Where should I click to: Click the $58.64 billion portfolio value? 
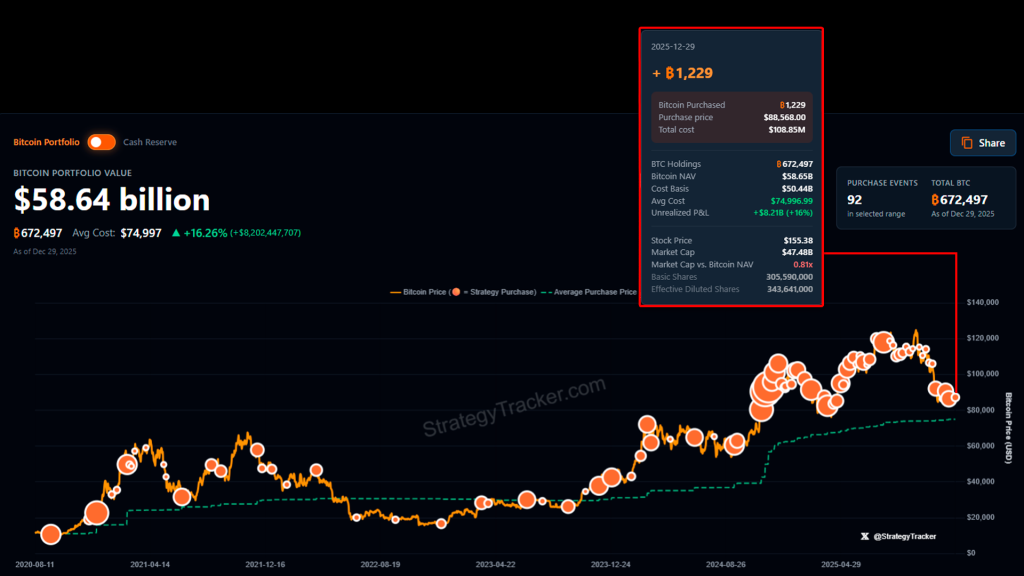(x=112, y=200)
